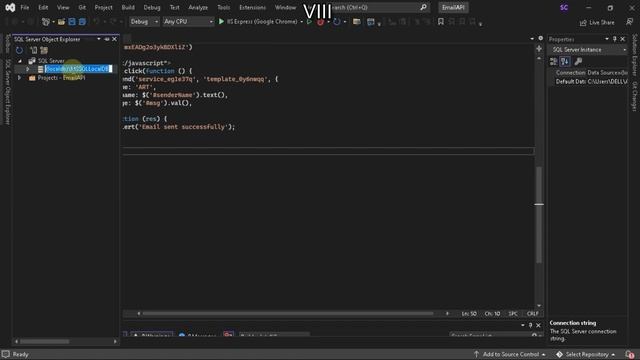Viewport: 640px width, 360px height.
Task: Switch Properties to Alphabetical sort
Action: point(565,62)
